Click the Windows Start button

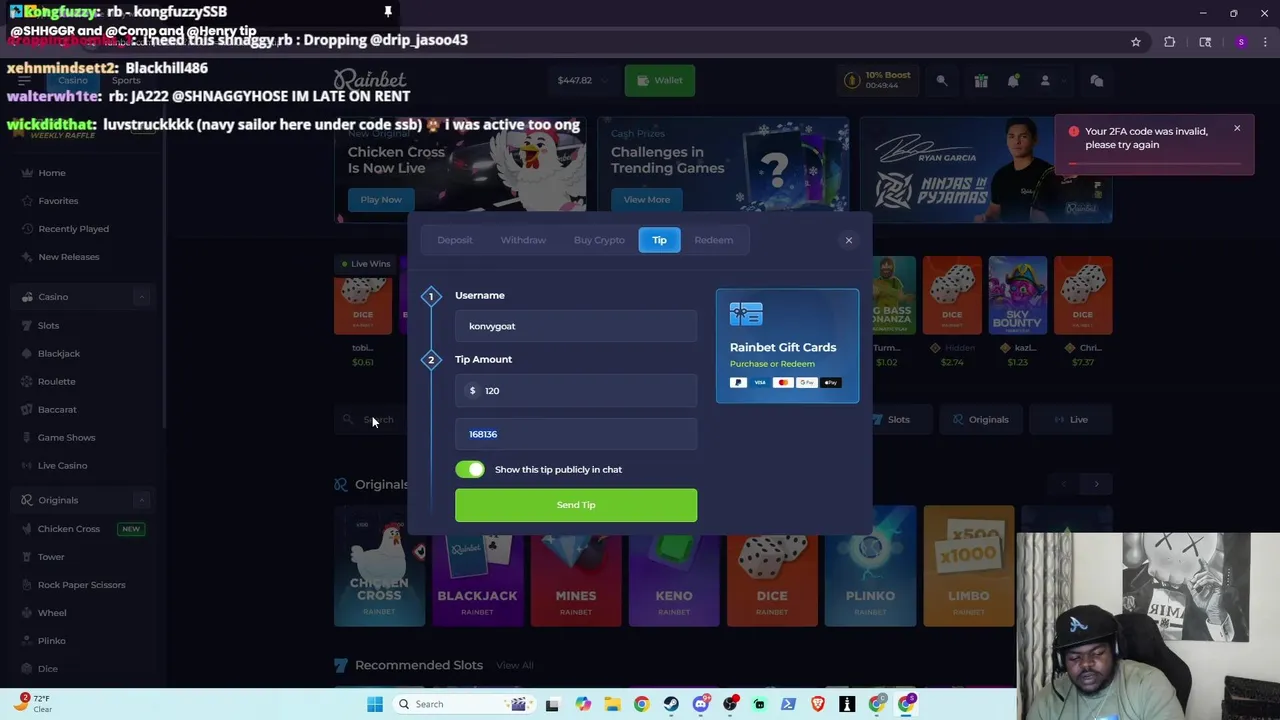(375, 704)
